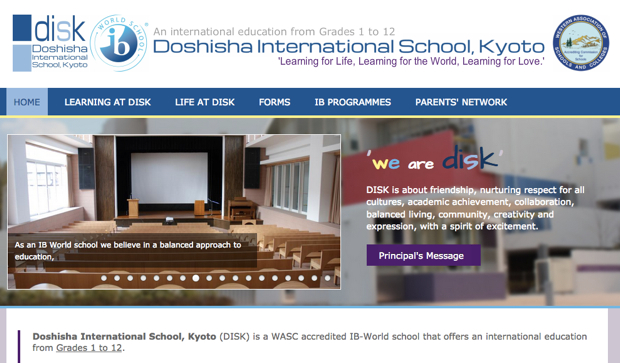Screen dimensions: 620x363
Task: Select the first slideshow dot
Action: click(104, 278)
